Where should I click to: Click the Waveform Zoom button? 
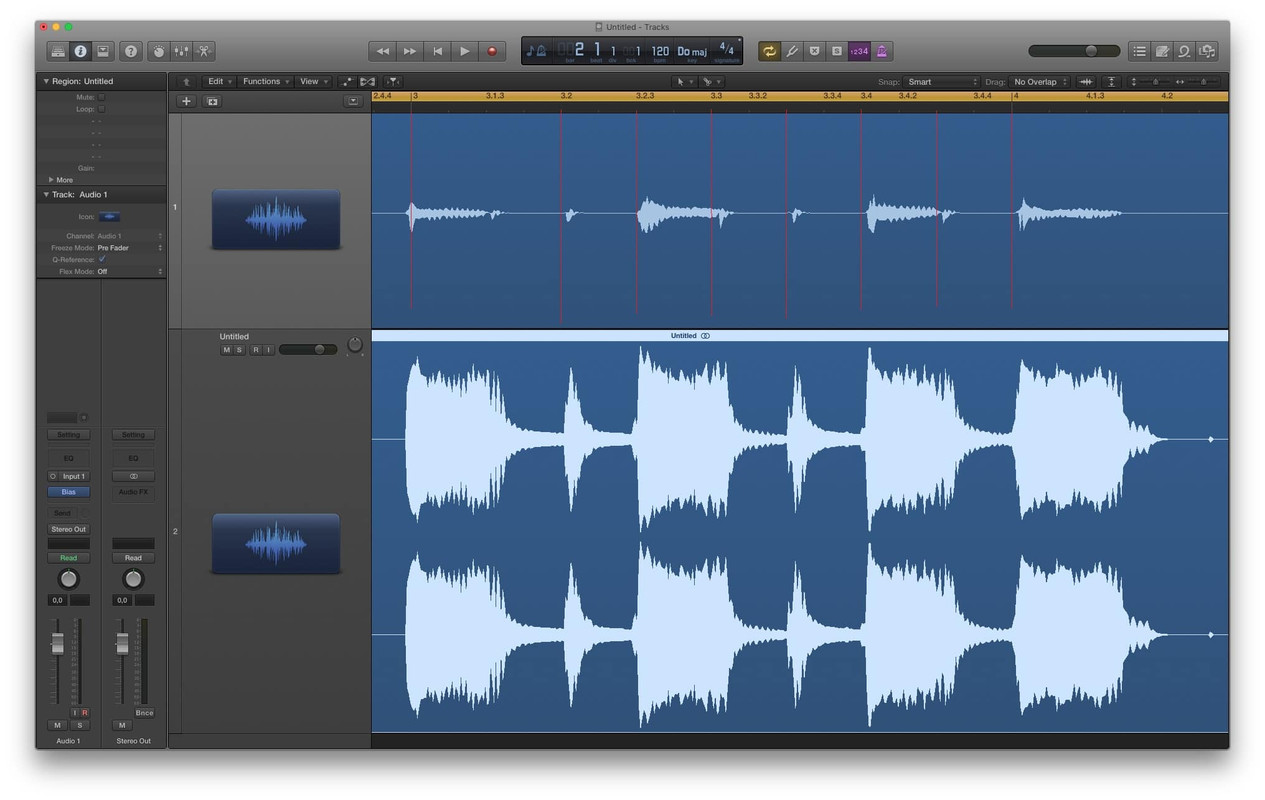(x=1086, y=82)
